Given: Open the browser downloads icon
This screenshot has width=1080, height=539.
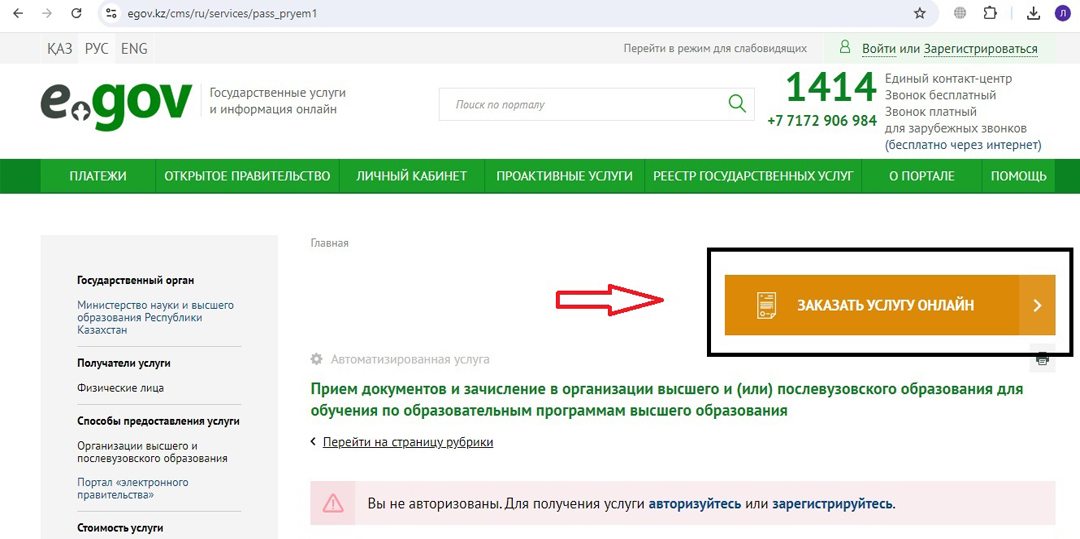Looking at the screenshot, I should click(x=1033, y=13).
